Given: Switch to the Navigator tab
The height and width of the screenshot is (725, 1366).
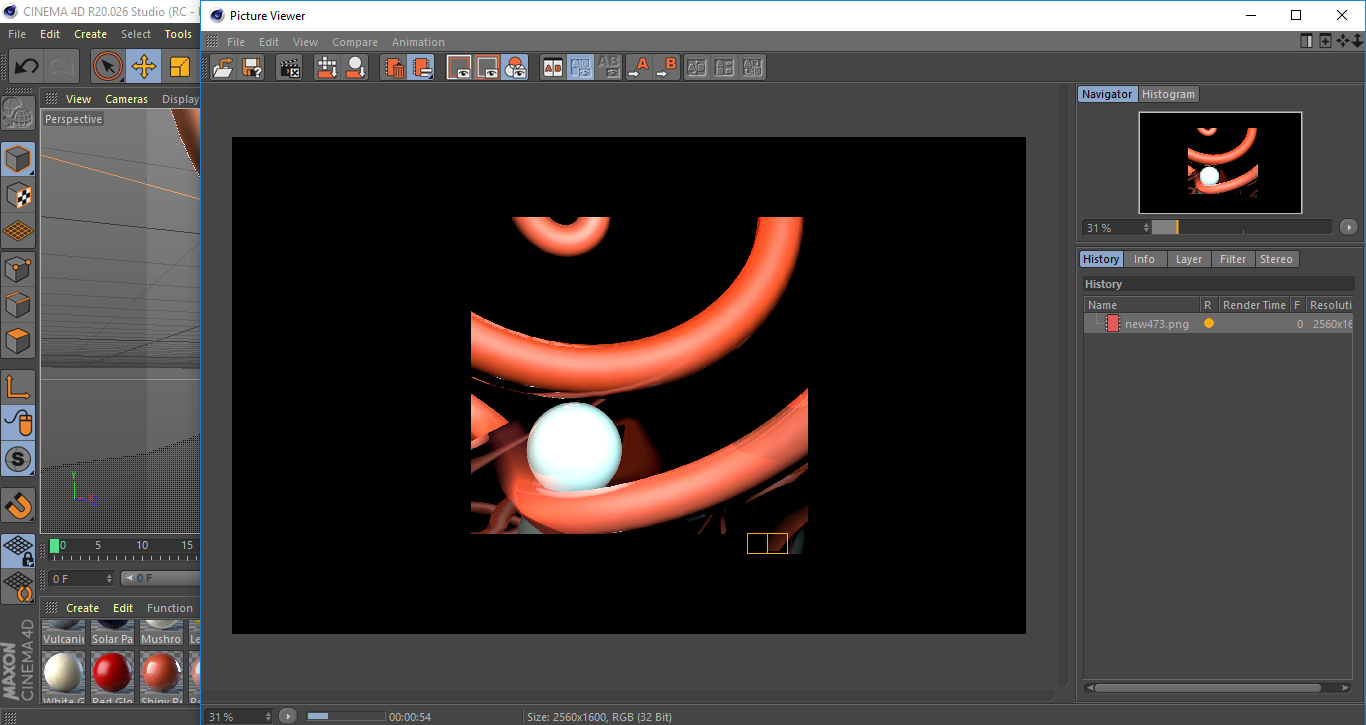Looking at the screenshot, I should click(1107, 94).
